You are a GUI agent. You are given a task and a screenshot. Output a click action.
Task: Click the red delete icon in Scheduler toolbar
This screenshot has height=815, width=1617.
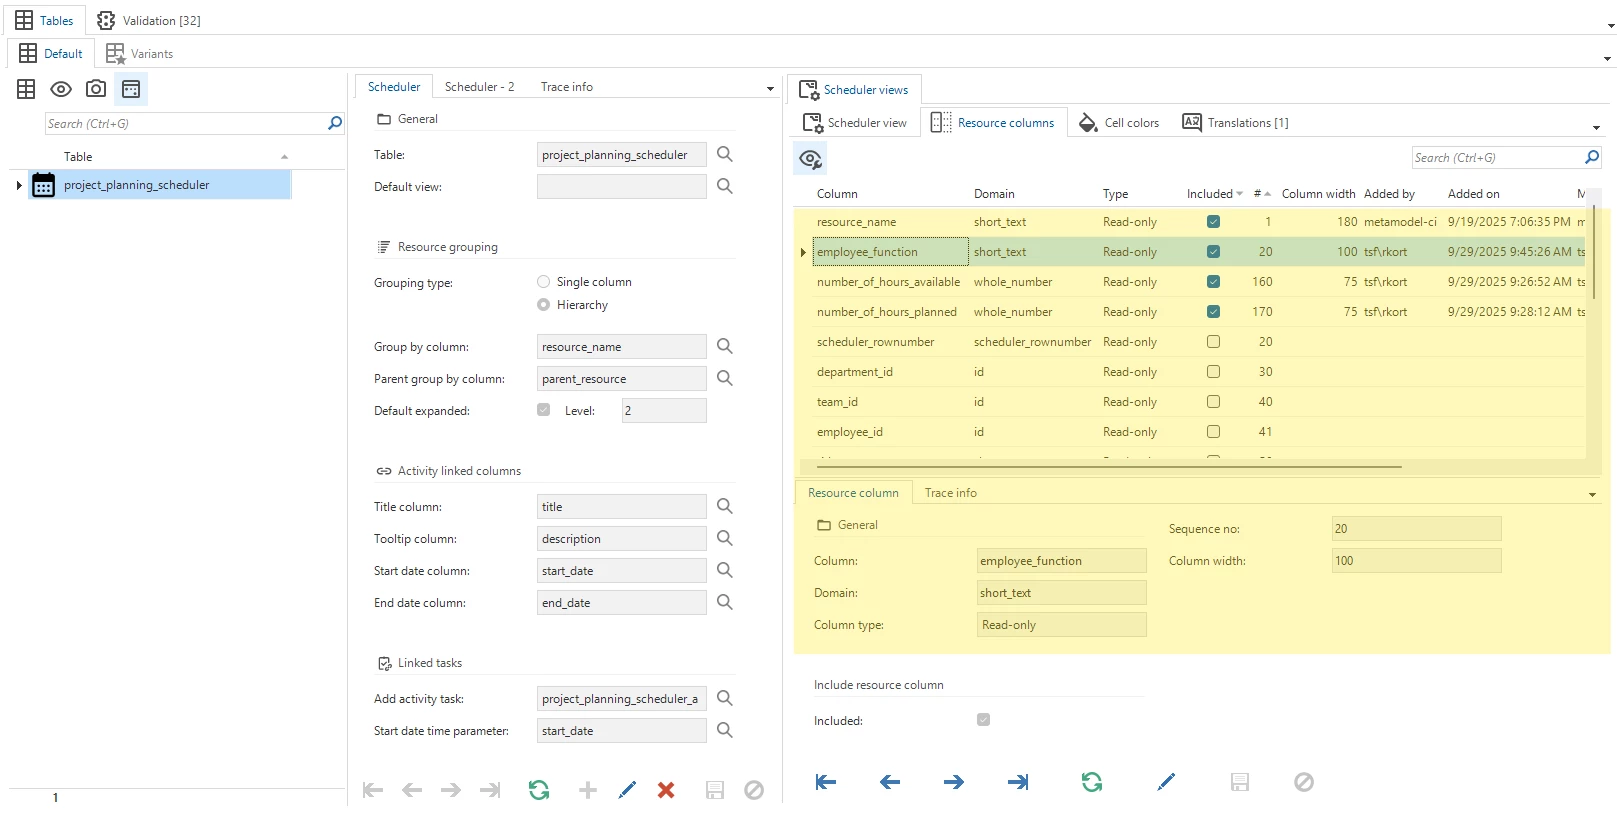[x=666, y=790]
